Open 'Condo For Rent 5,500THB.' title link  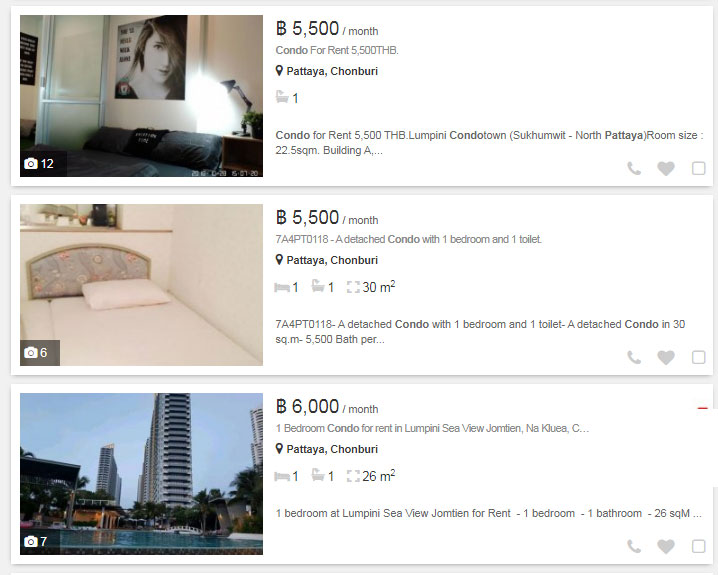pos(337,50)
